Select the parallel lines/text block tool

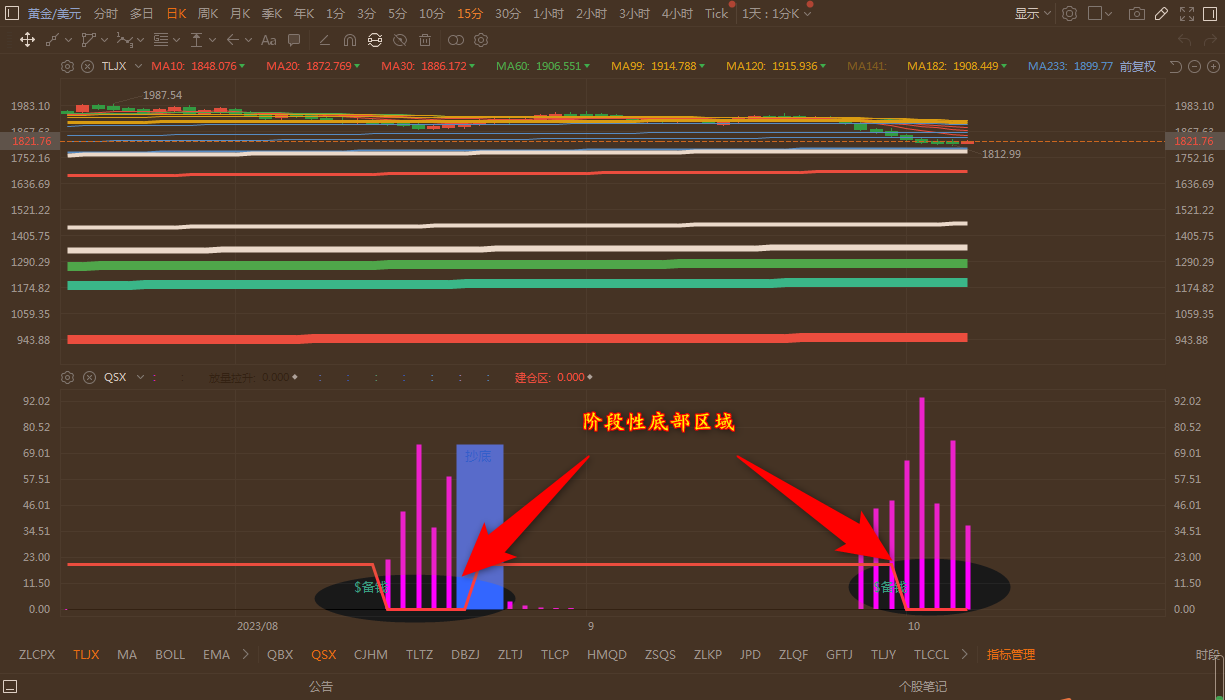[x=160, y=40]
